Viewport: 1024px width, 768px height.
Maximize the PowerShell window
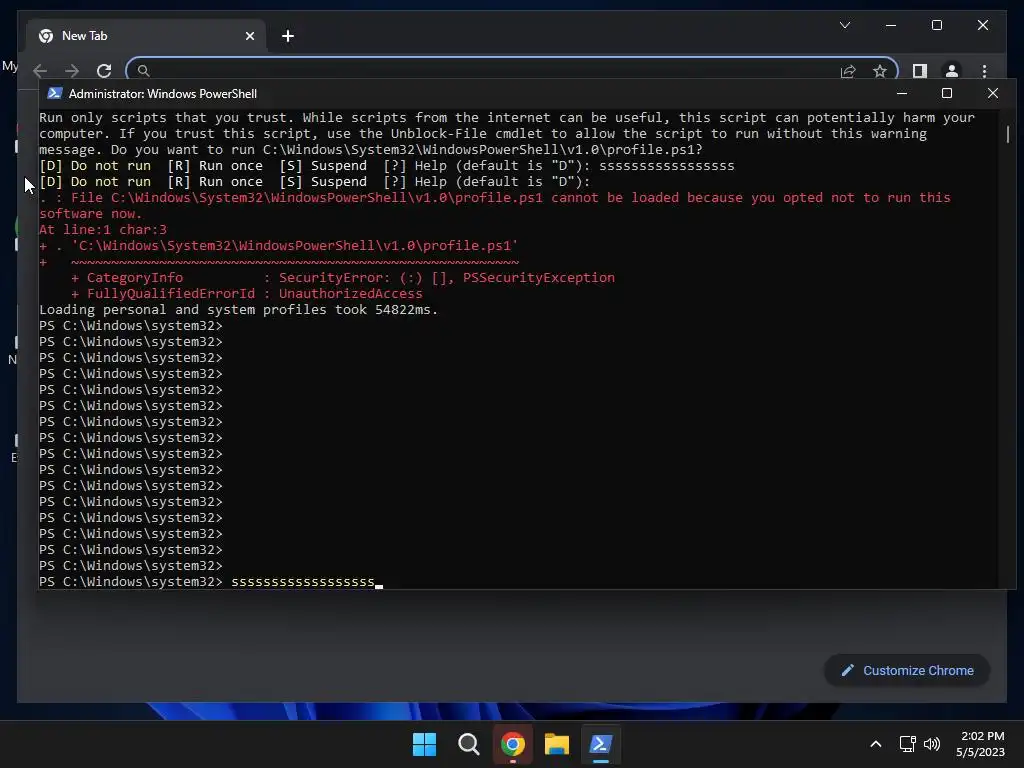click(947, 93)
